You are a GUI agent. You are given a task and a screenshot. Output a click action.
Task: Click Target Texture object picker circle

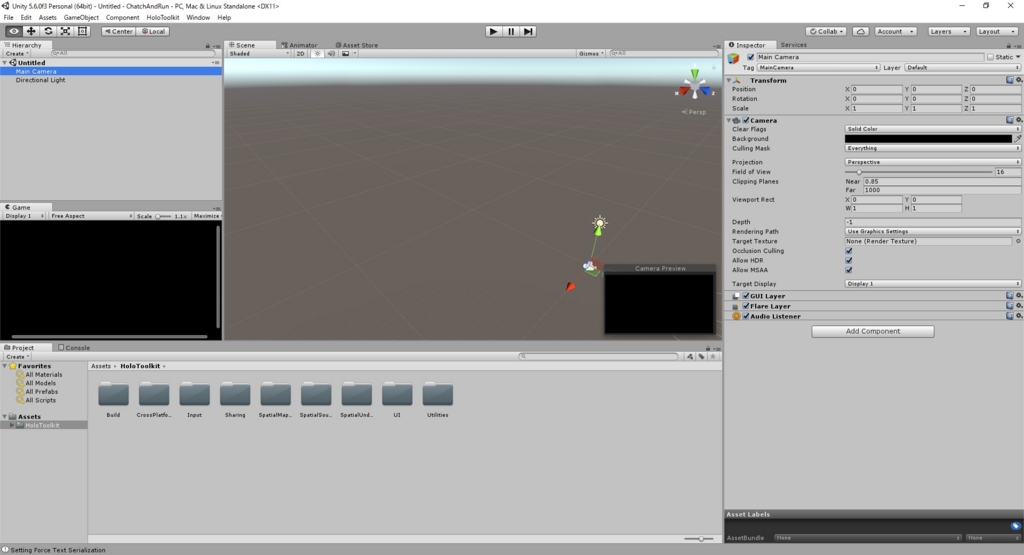[x=1017, y=241]
